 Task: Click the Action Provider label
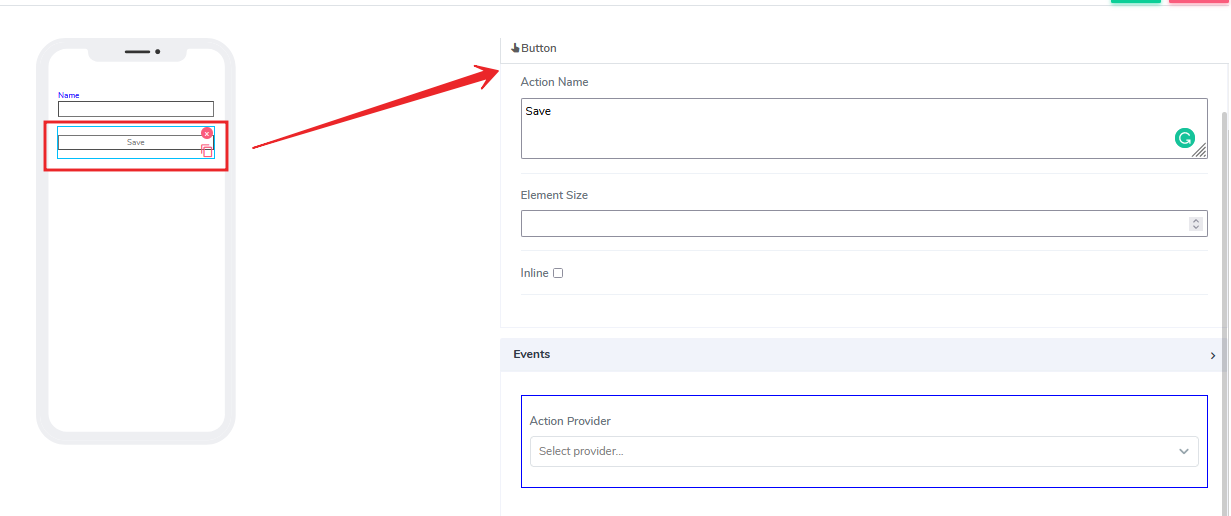tap(570, 421)
